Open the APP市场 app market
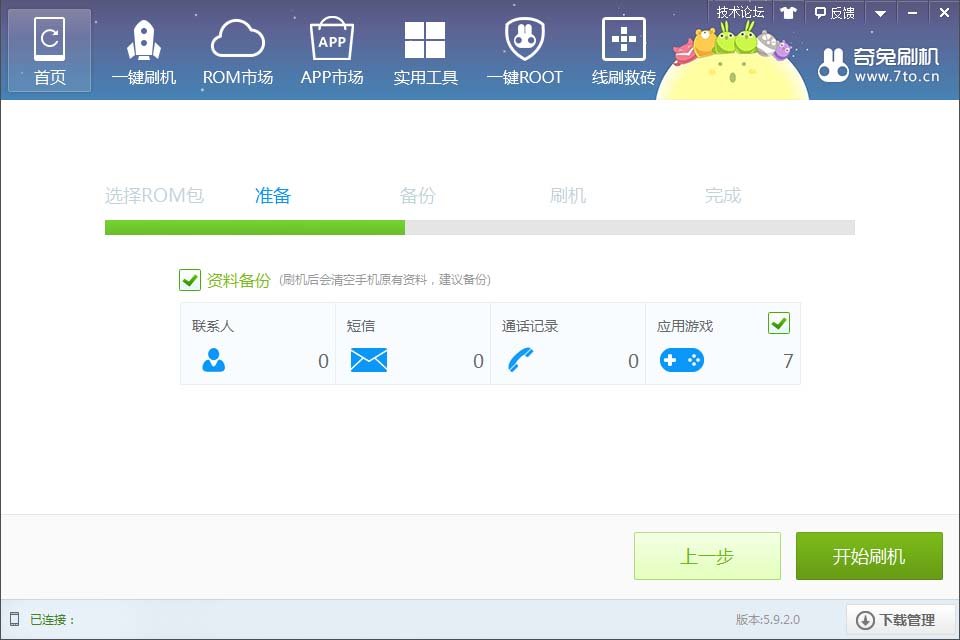Screen dimensions: 960x640 point(331,50)
